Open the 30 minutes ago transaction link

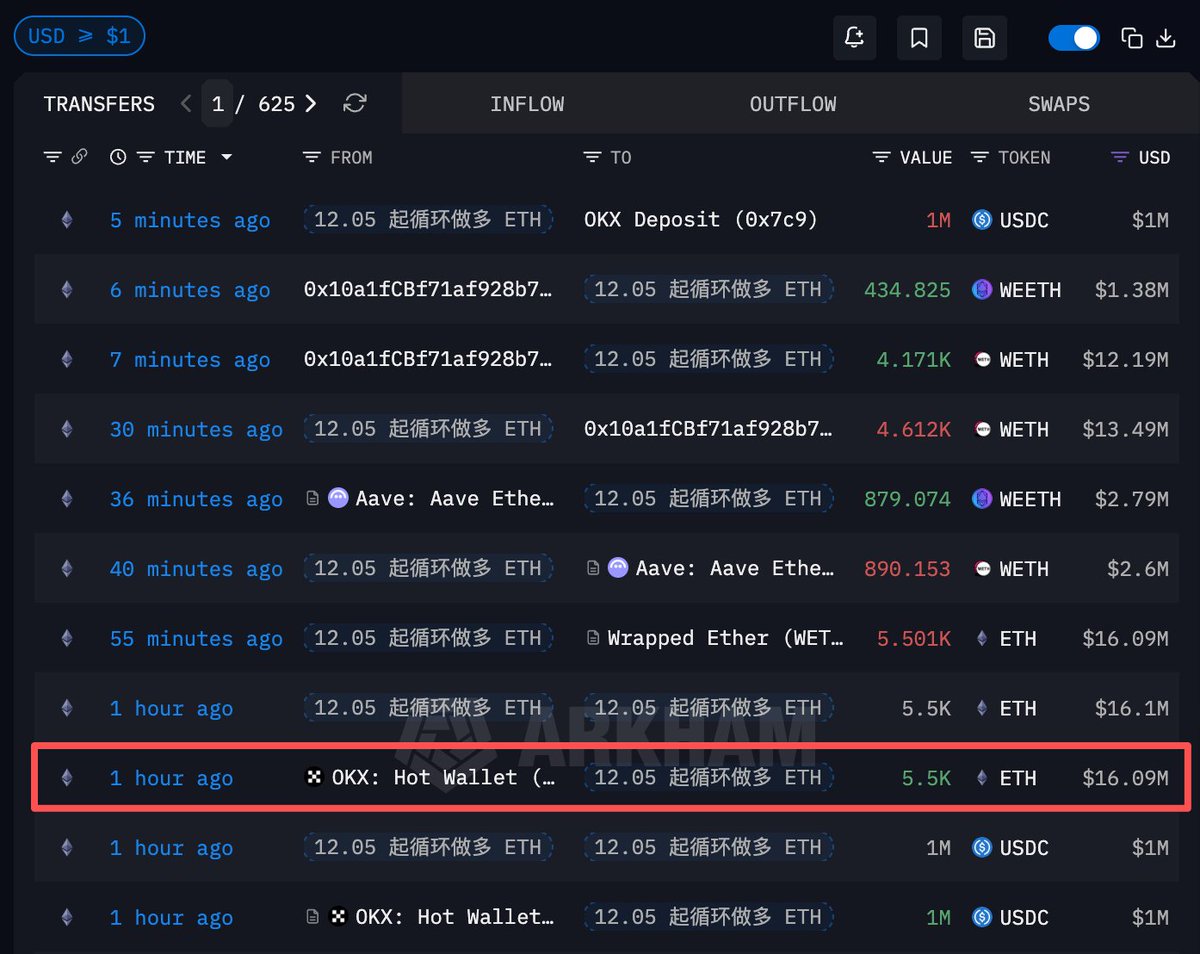pos(196,429)
